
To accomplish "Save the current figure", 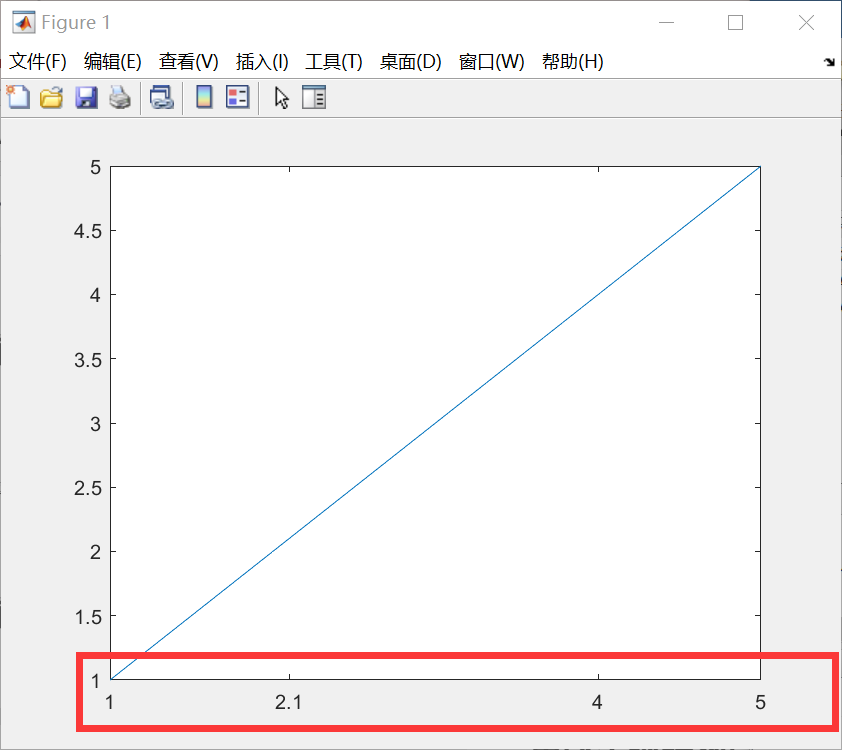I will coord(85,97).
